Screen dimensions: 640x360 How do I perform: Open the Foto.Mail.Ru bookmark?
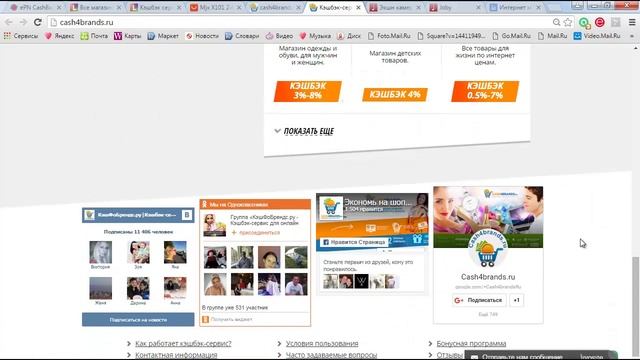[x=389, y=36]
